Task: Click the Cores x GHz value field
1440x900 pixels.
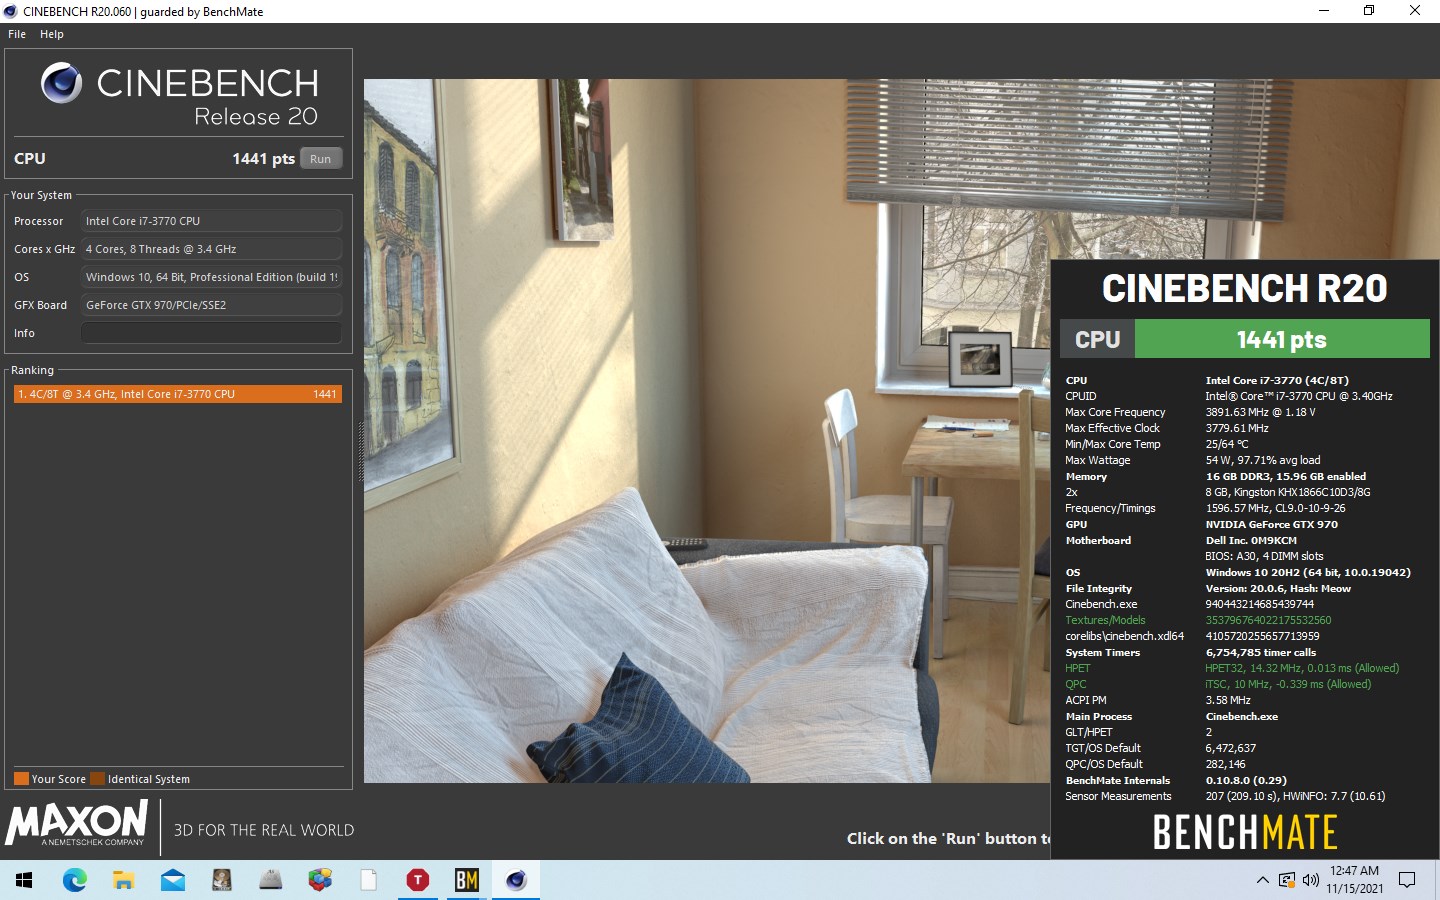Action: [211, 249]
